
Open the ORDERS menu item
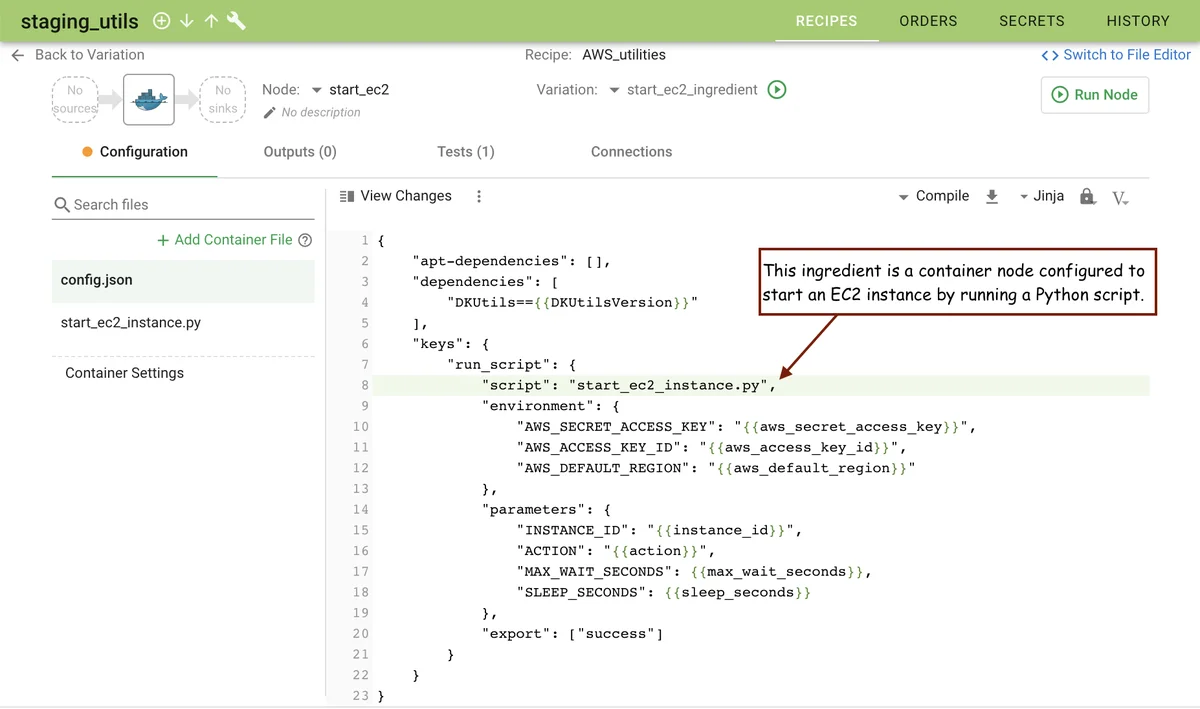click(x=928, y=21)
